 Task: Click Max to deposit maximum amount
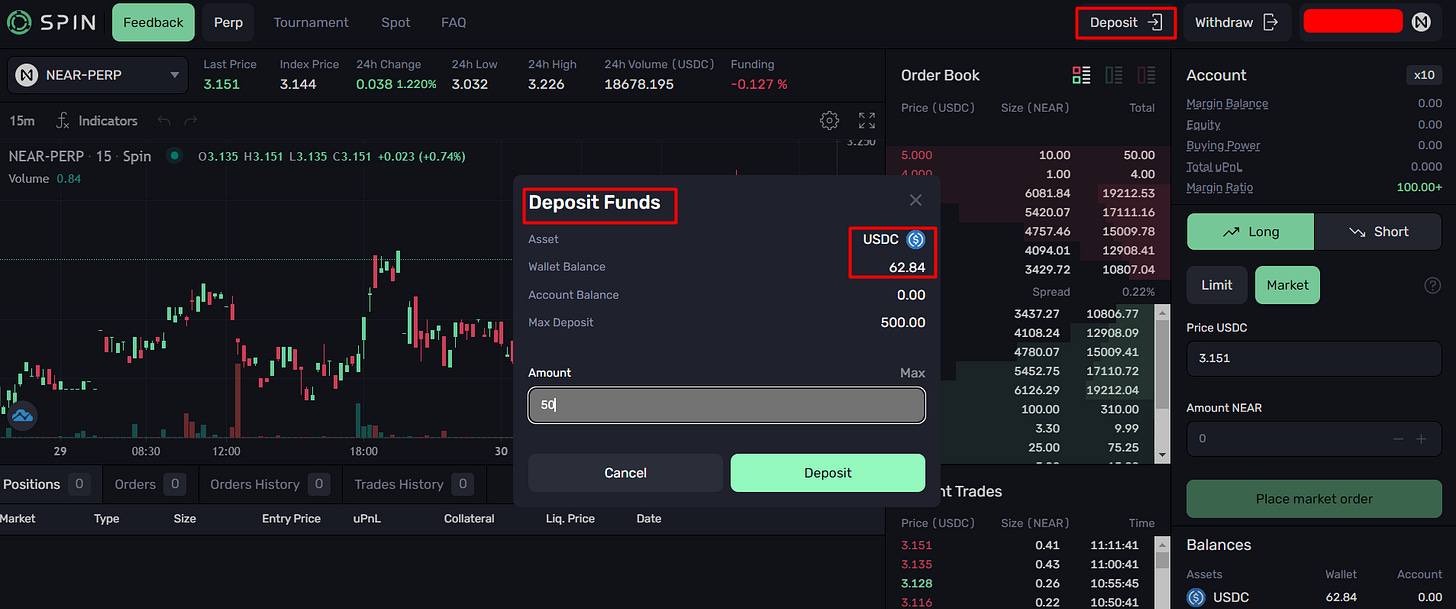pyautogui.click(x=911, y=371)
